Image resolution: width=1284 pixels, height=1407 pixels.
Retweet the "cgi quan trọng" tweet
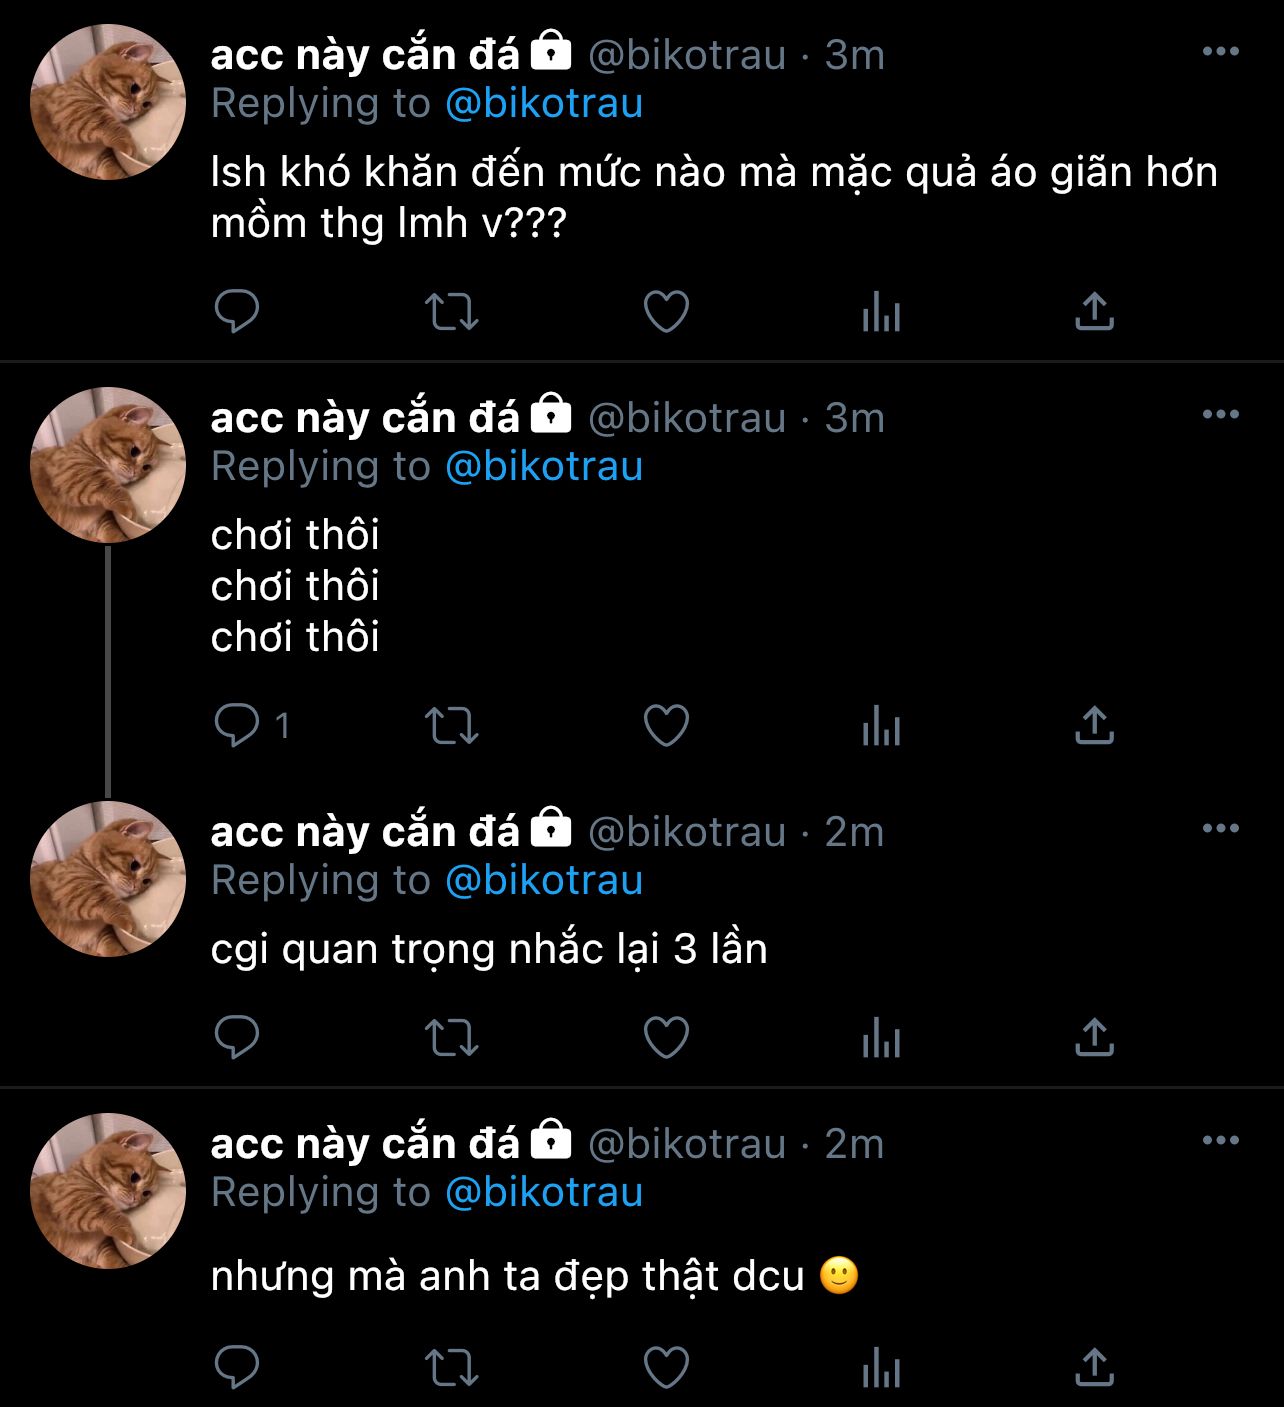click(452, 1038)
